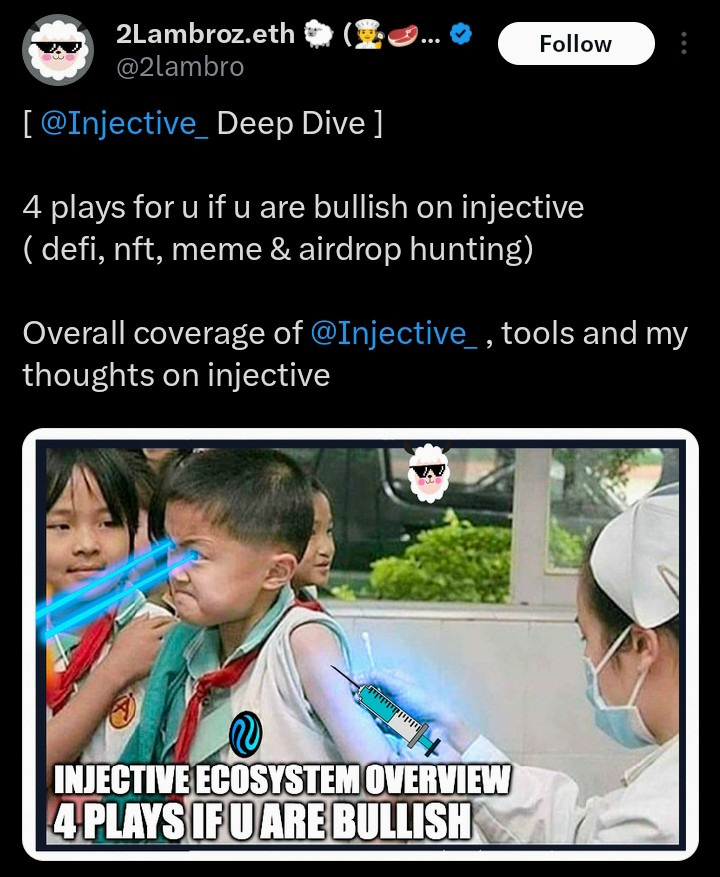Screen dimensions: 720x877
Task: Open the 2Lambroz.eth display name link
Action: pyautogui.click(x=205, y=34)
